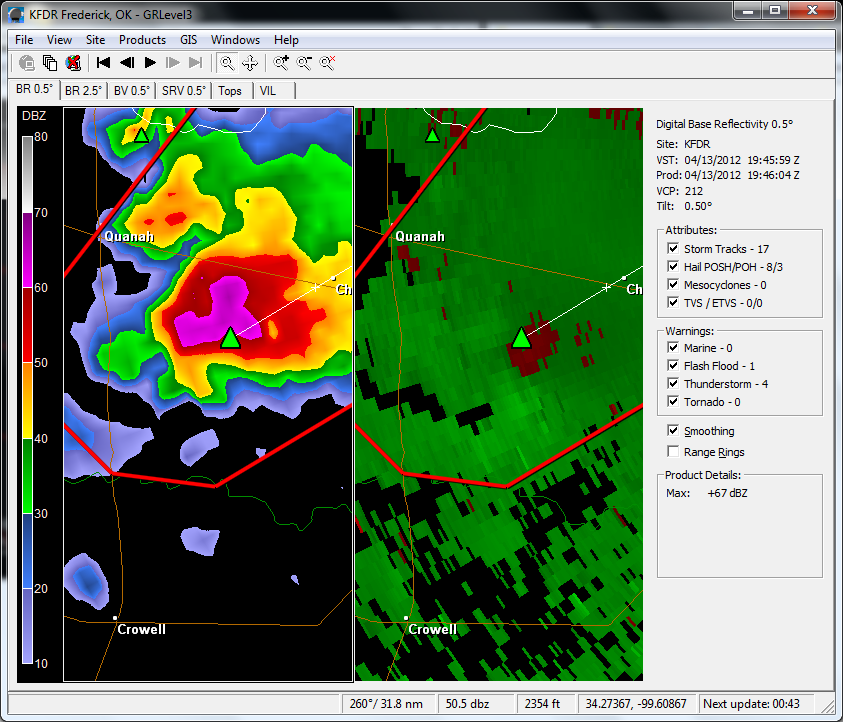Image resolution: width=843 pixels, height=722 pixels.
Task: Click the 2354 ft status bar field
Action: tap(546, 704)
